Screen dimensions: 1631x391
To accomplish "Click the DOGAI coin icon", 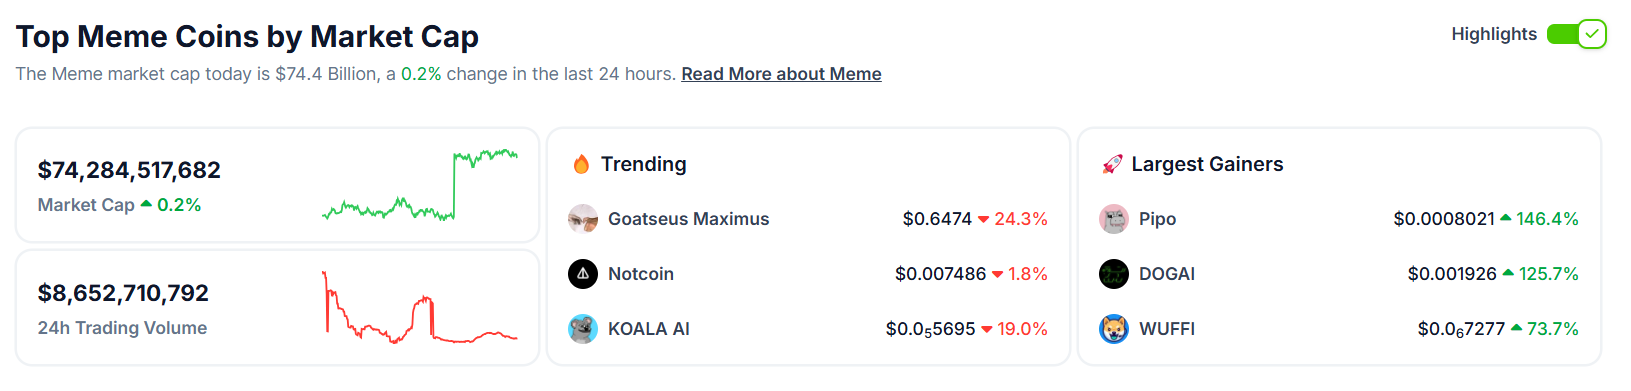I will (1114, 274).
